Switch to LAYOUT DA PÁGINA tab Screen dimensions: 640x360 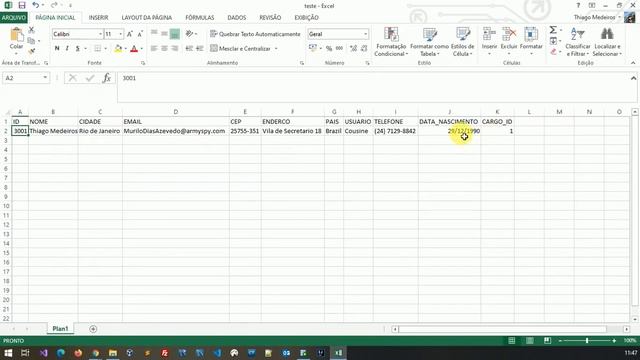point(147,18)
